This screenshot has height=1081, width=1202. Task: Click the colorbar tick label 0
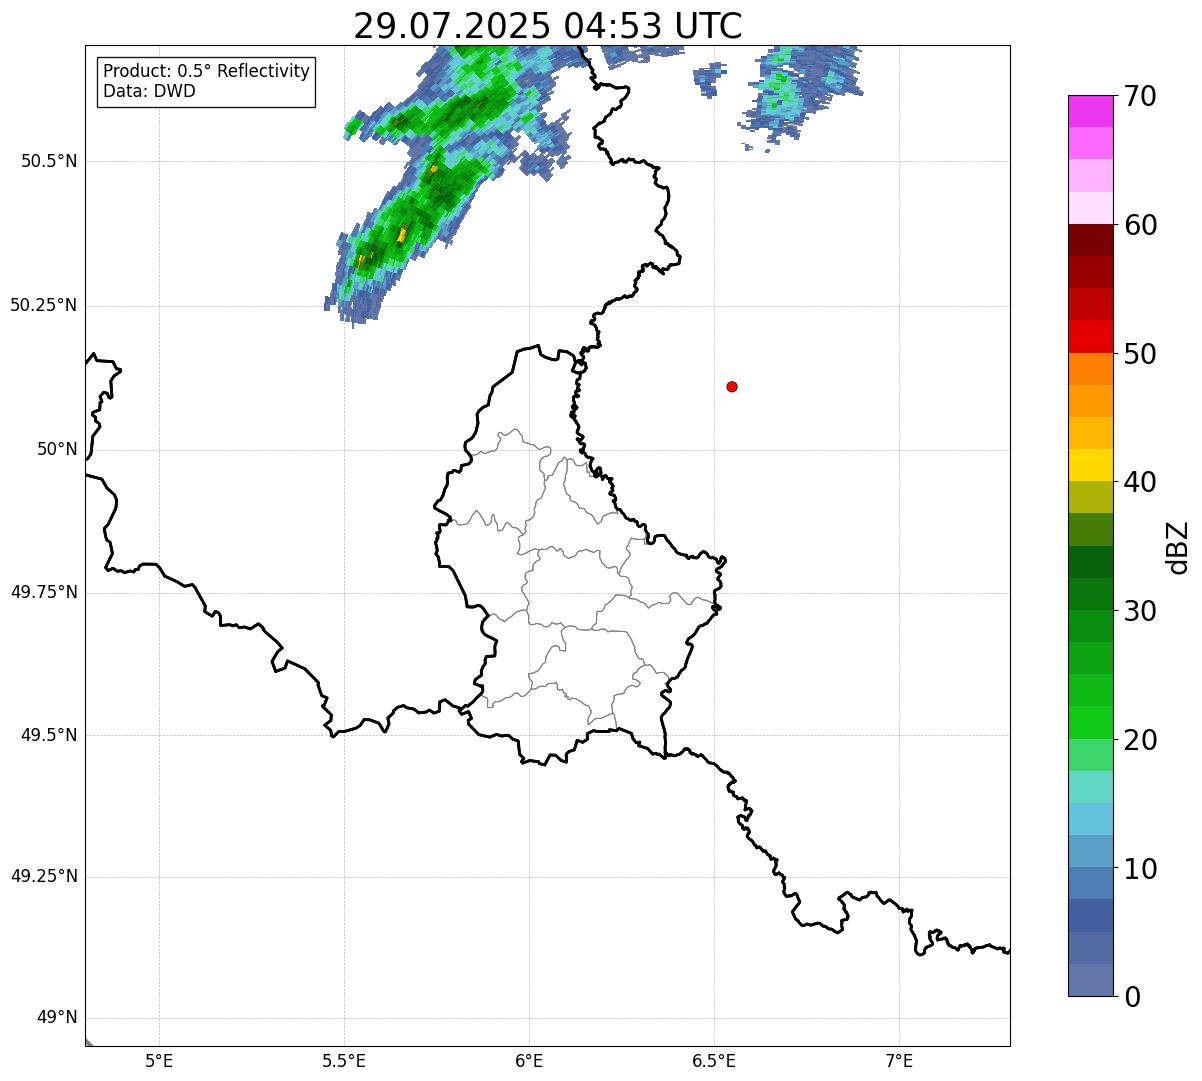pyautogui.click(x=1132, y=997)
